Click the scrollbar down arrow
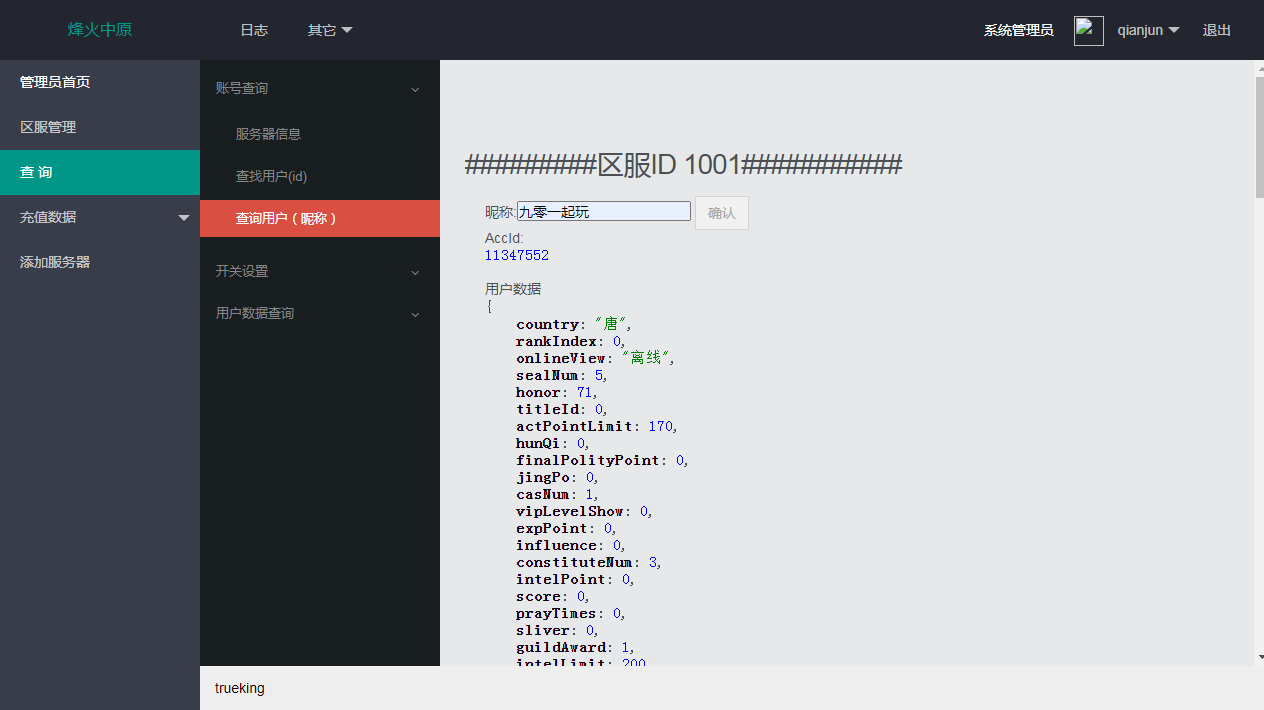Image resolution: width=1264 pixels, height=710 pixels. click(x=1259, y=657)
